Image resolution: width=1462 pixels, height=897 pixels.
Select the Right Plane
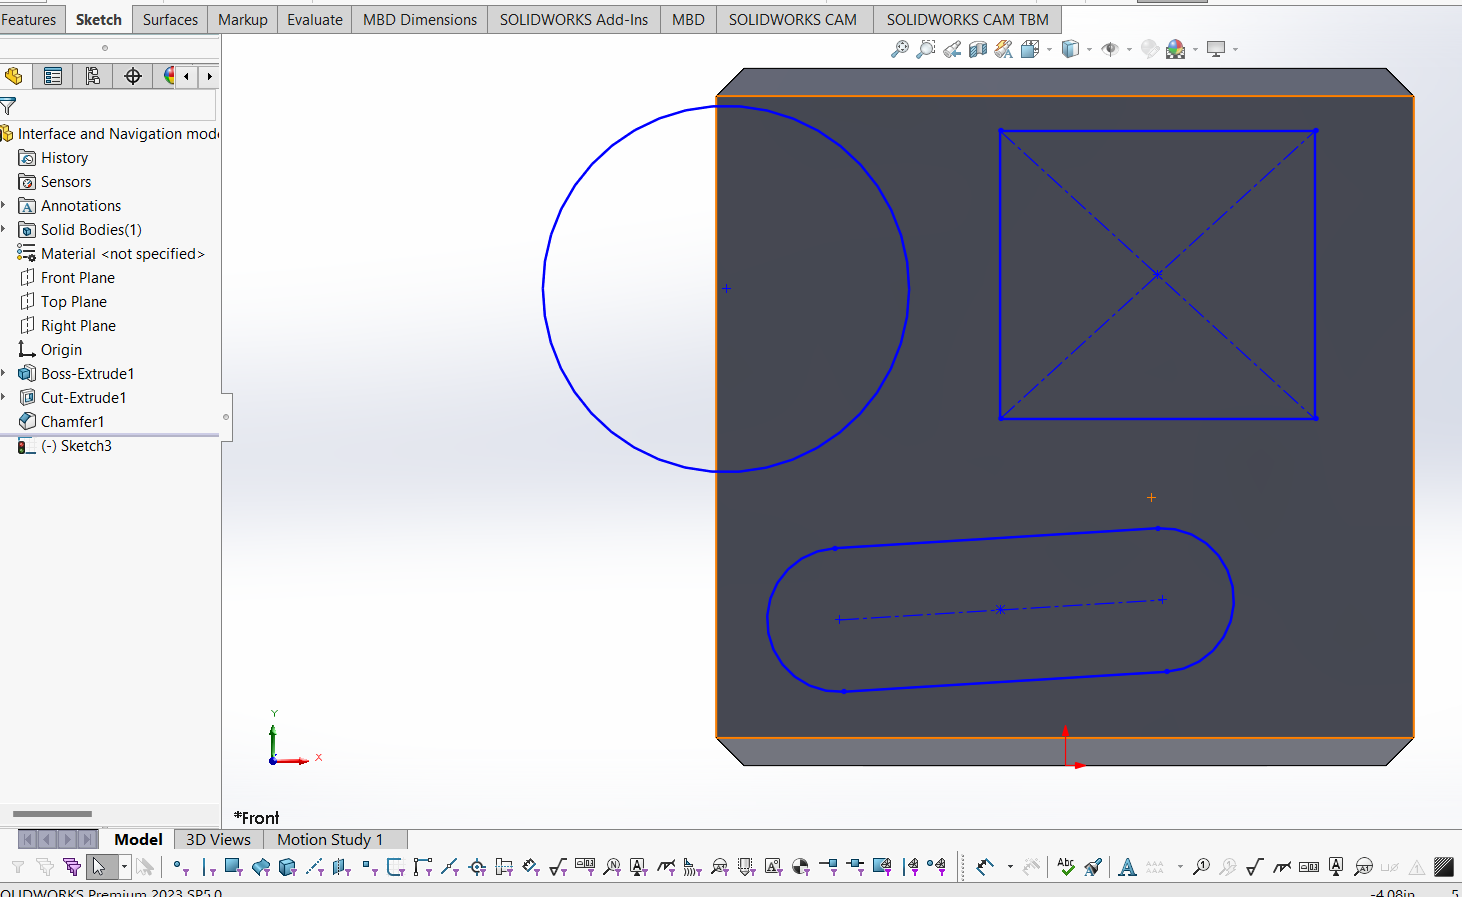point(68,326)
